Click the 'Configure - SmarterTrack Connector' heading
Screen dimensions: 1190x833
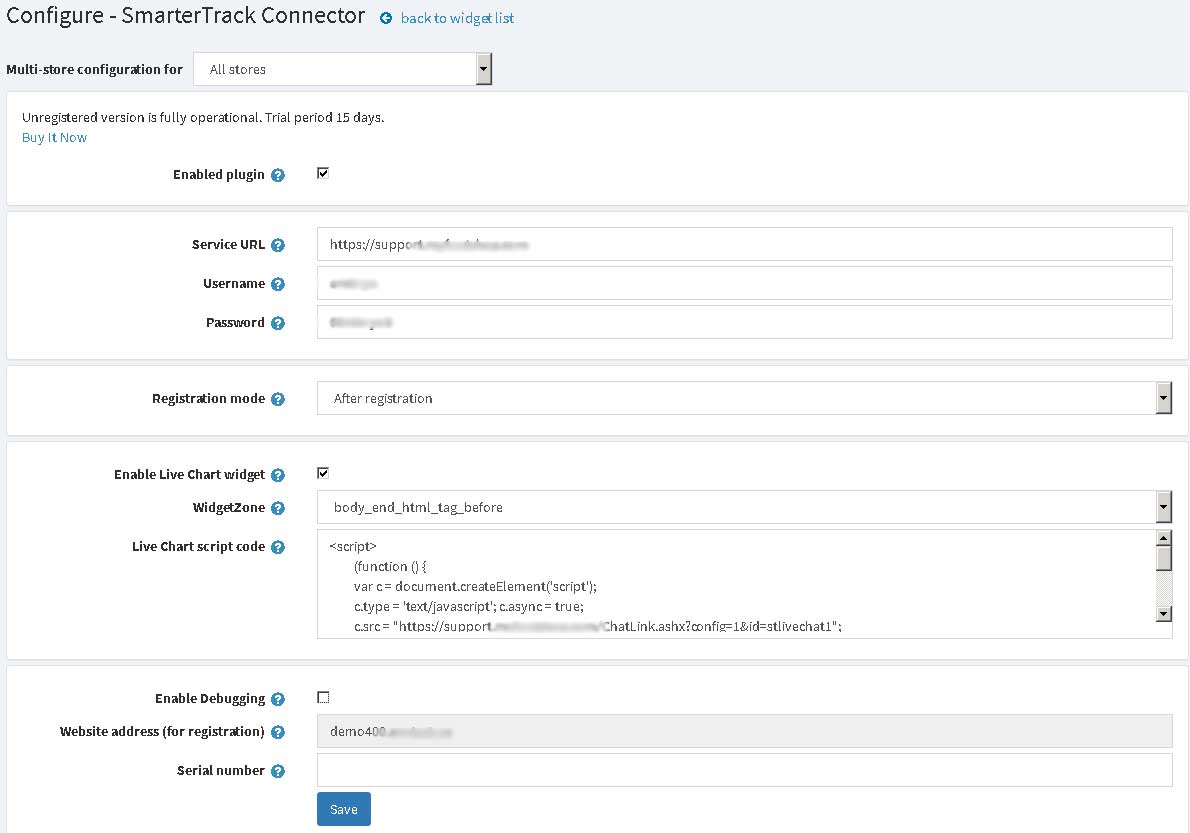[186, 16]
